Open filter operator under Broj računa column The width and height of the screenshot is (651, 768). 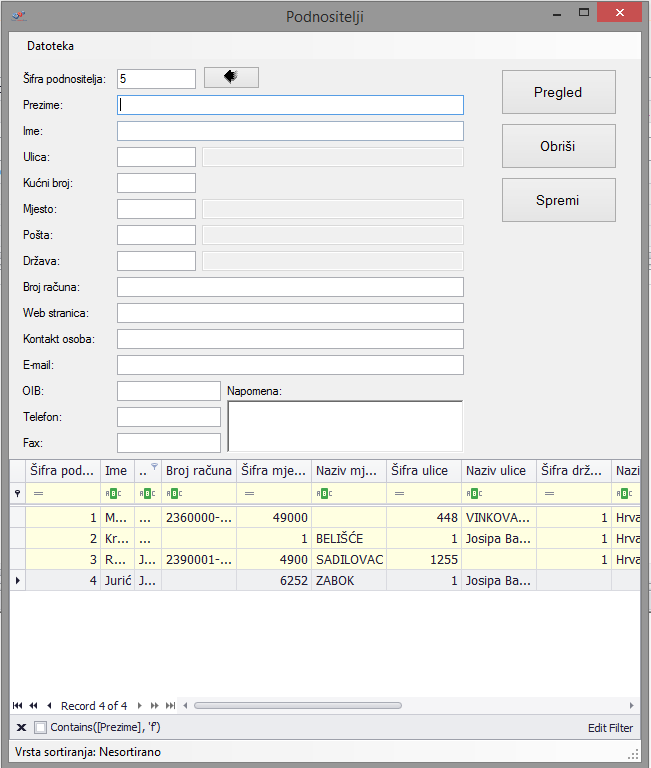[173, 494]
